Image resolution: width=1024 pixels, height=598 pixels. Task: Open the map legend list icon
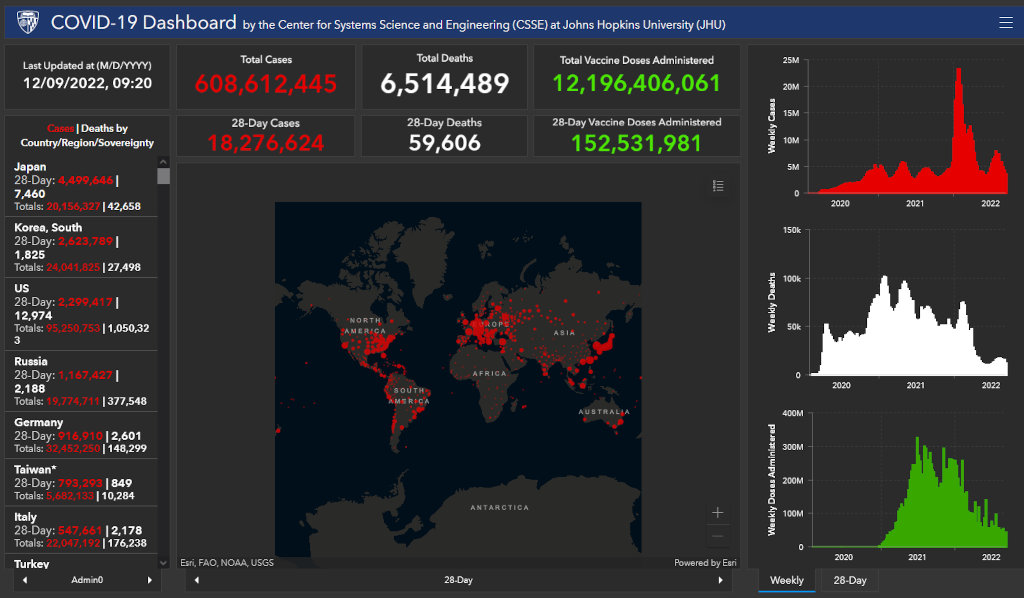(x=718, y=186)
